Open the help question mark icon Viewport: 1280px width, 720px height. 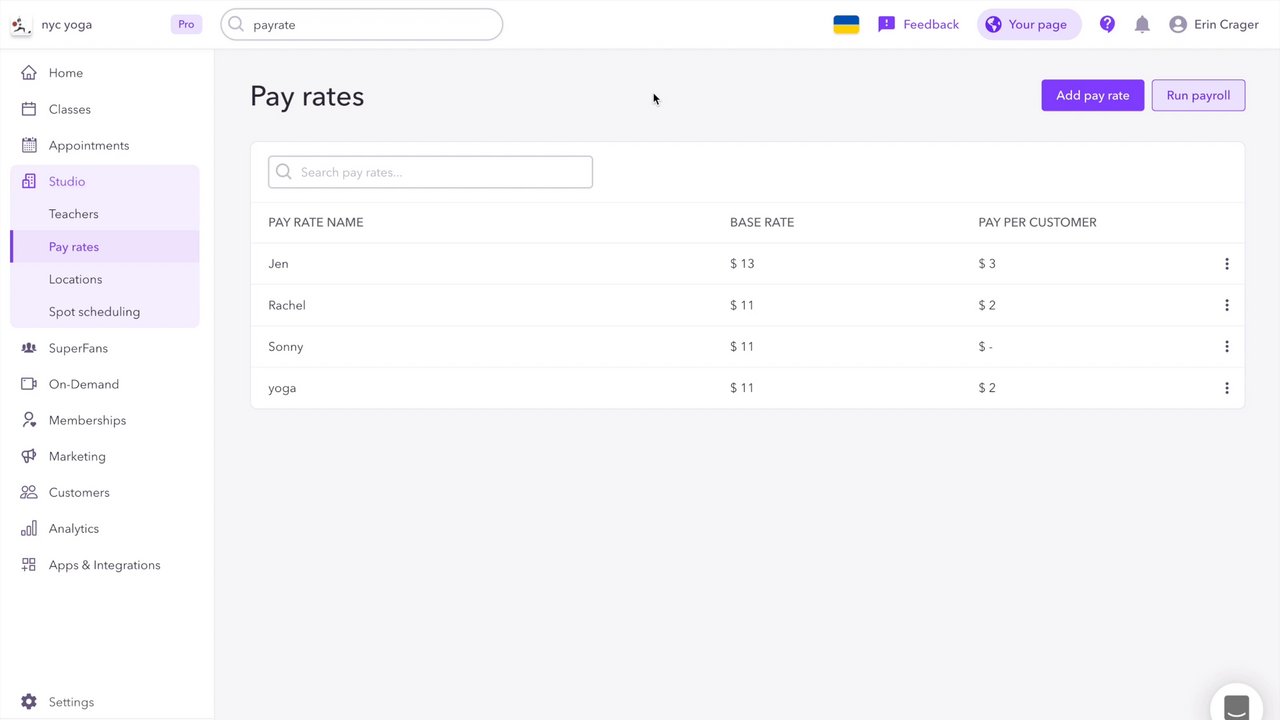(1107, 25)
